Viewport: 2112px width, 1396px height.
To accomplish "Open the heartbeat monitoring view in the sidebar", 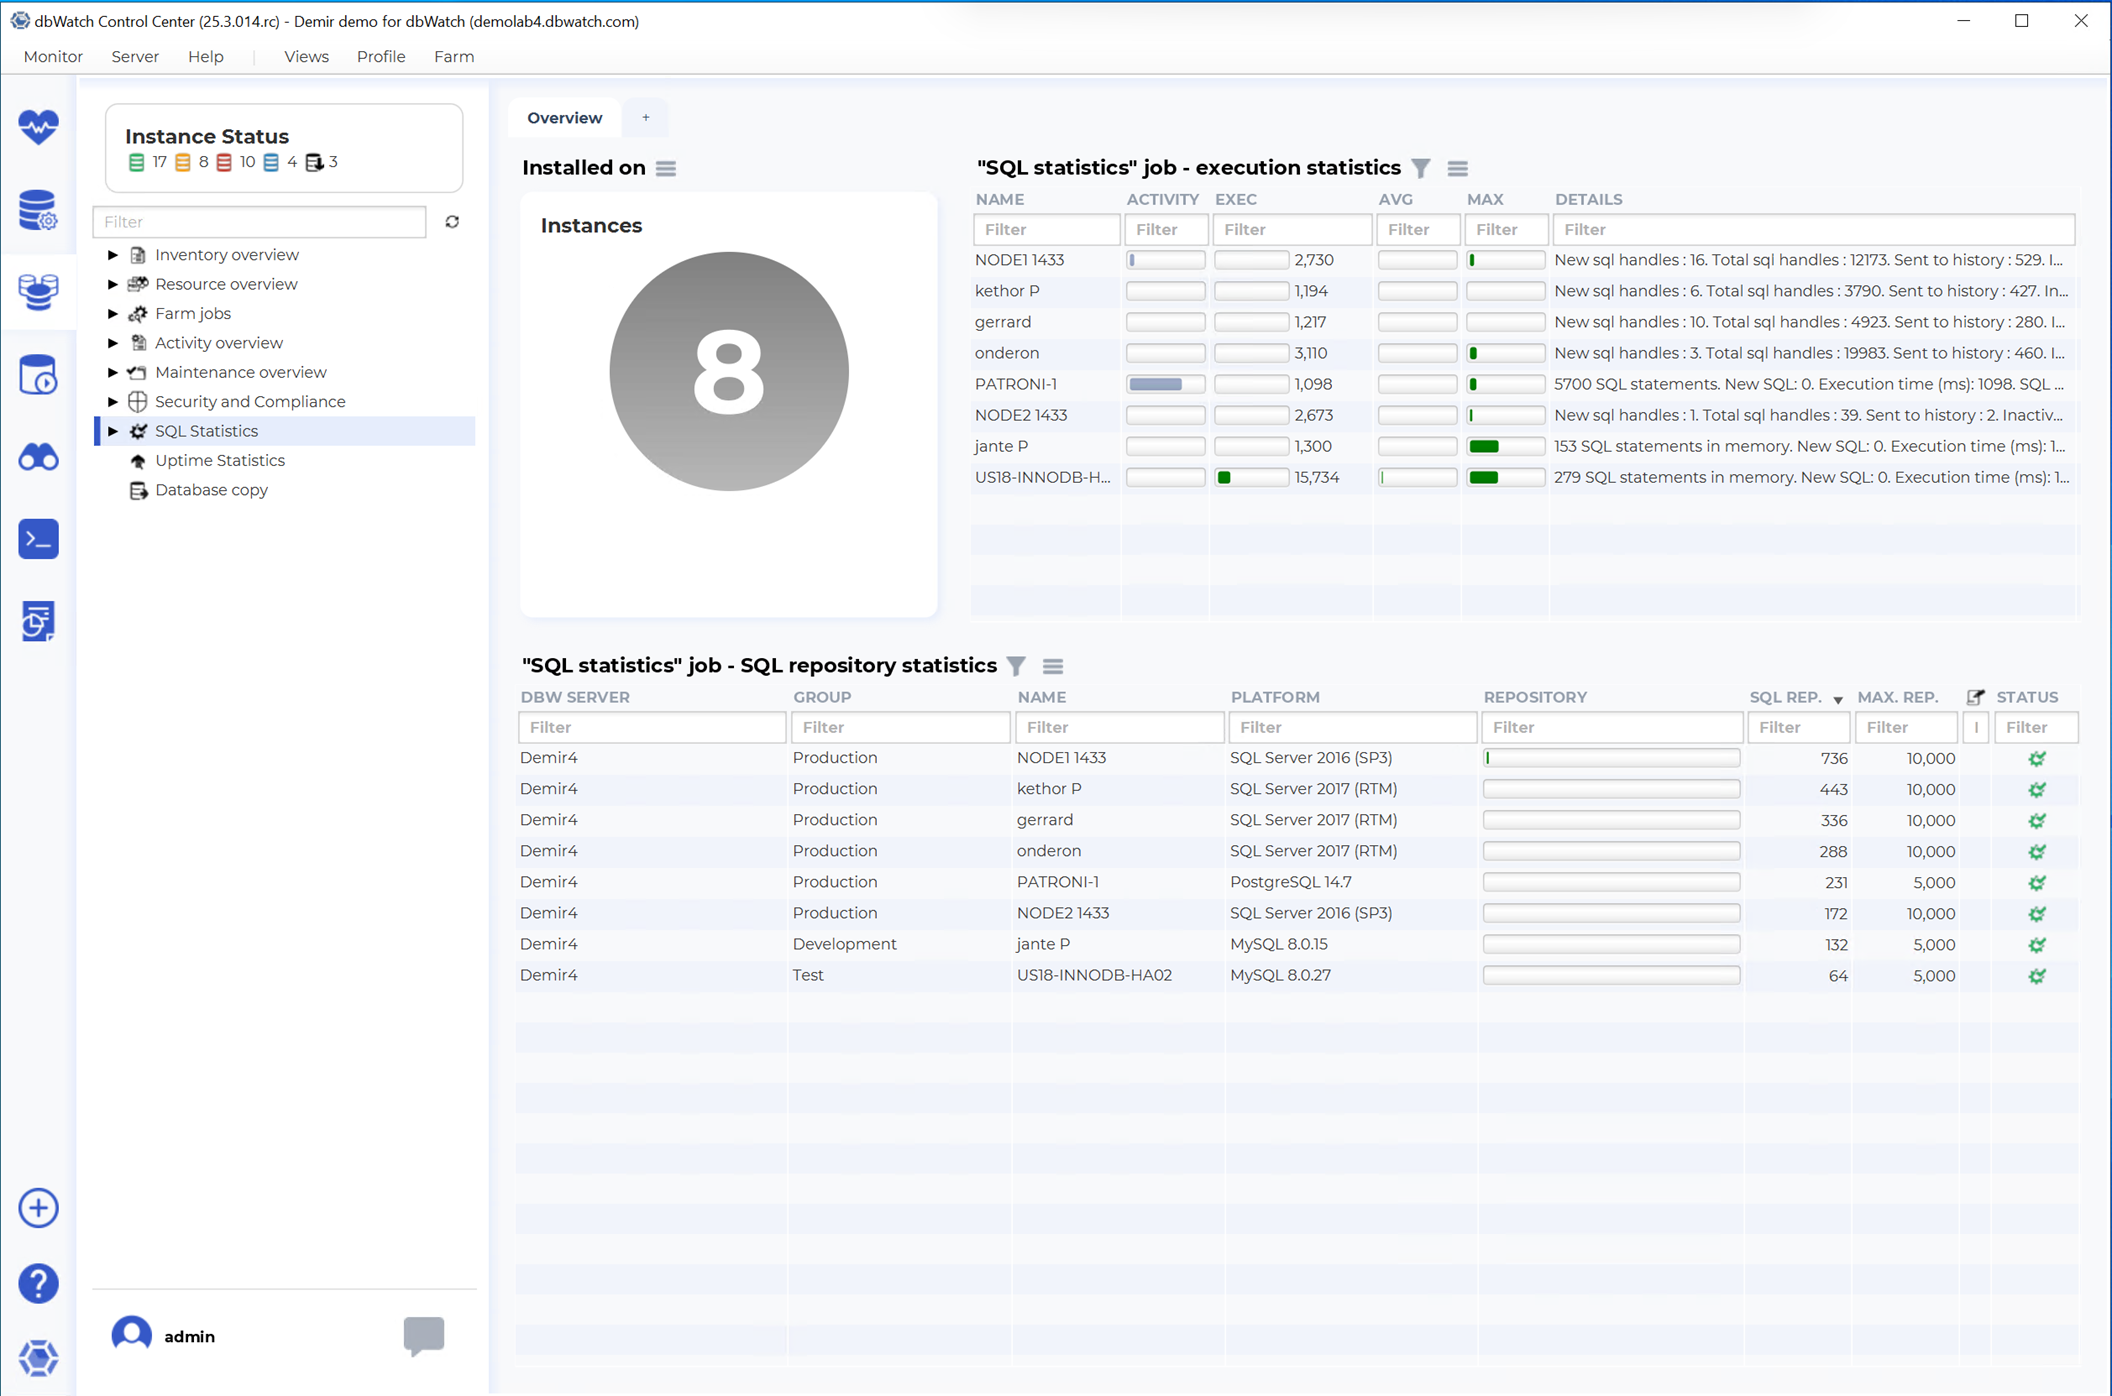I will coord(38,127).
